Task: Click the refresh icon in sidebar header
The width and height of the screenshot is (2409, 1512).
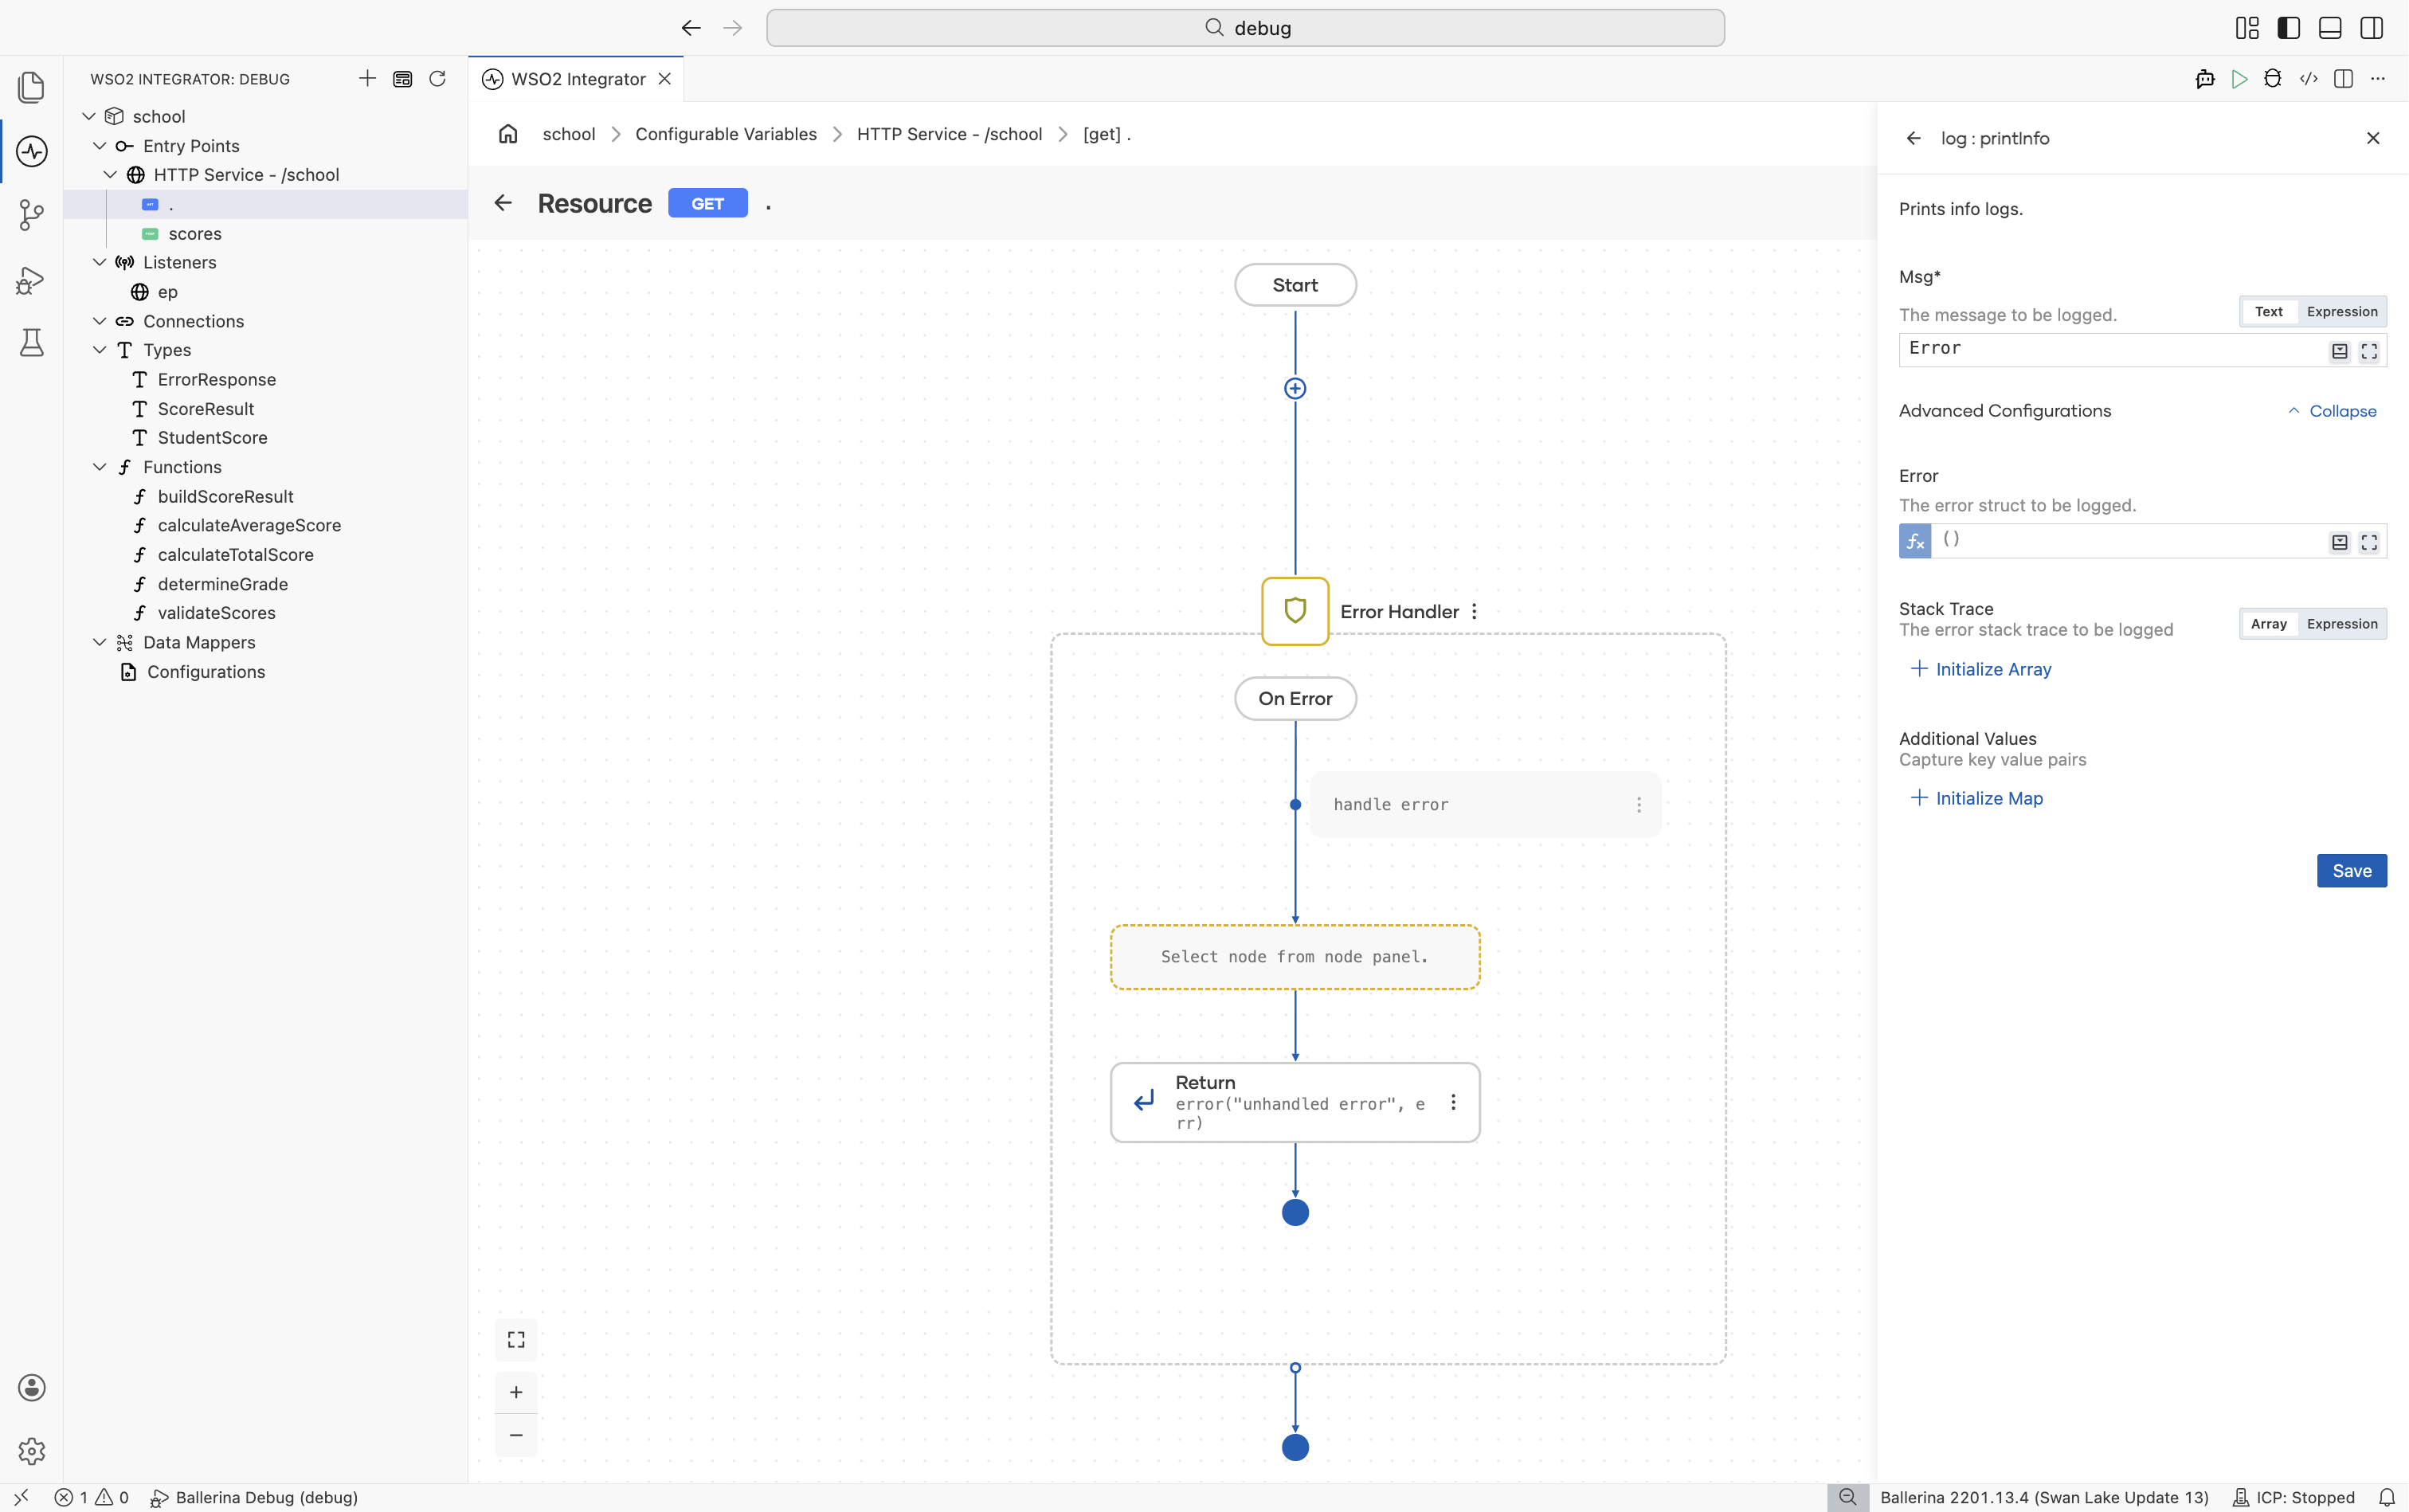Action: (437, 79)
